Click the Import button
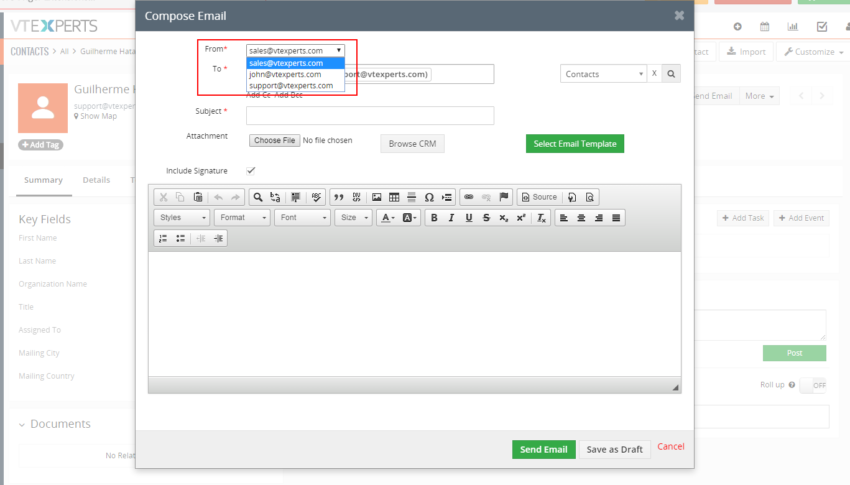Screen dimensions: 850x485 746,51
